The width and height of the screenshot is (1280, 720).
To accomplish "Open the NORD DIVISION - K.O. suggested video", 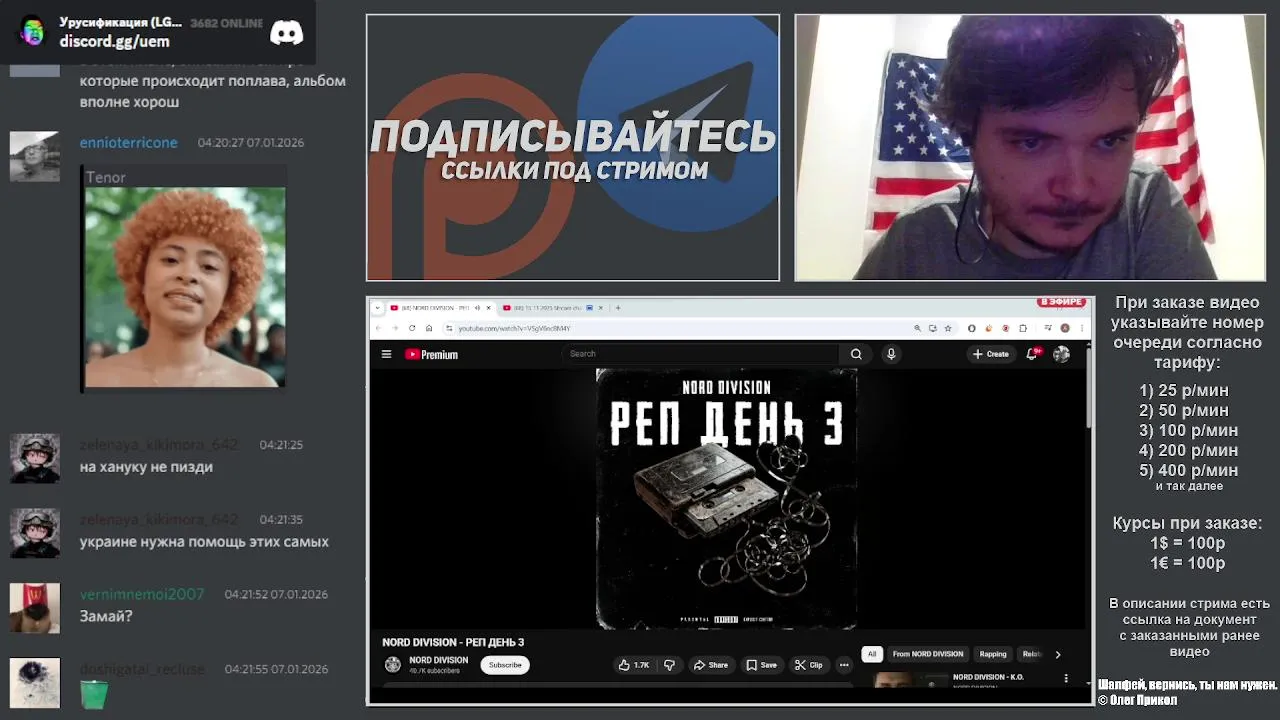I will coord(988,678).
